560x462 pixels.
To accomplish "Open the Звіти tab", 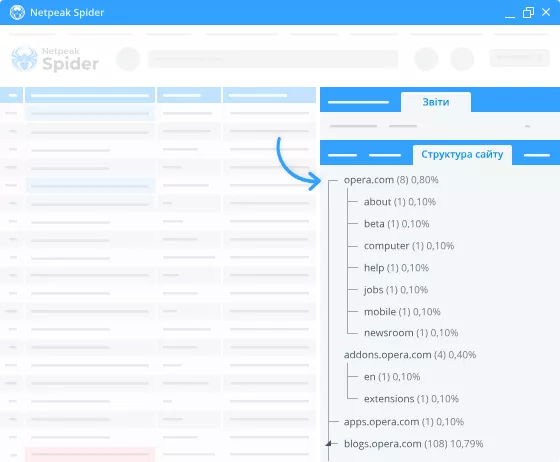I will pyautogui.click(x=436, y=102).
